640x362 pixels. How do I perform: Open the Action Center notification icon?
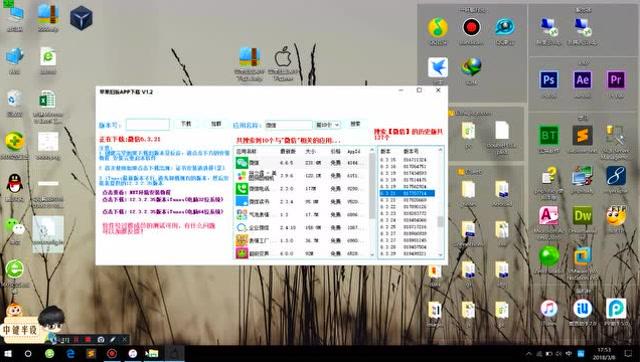point(629,353)
